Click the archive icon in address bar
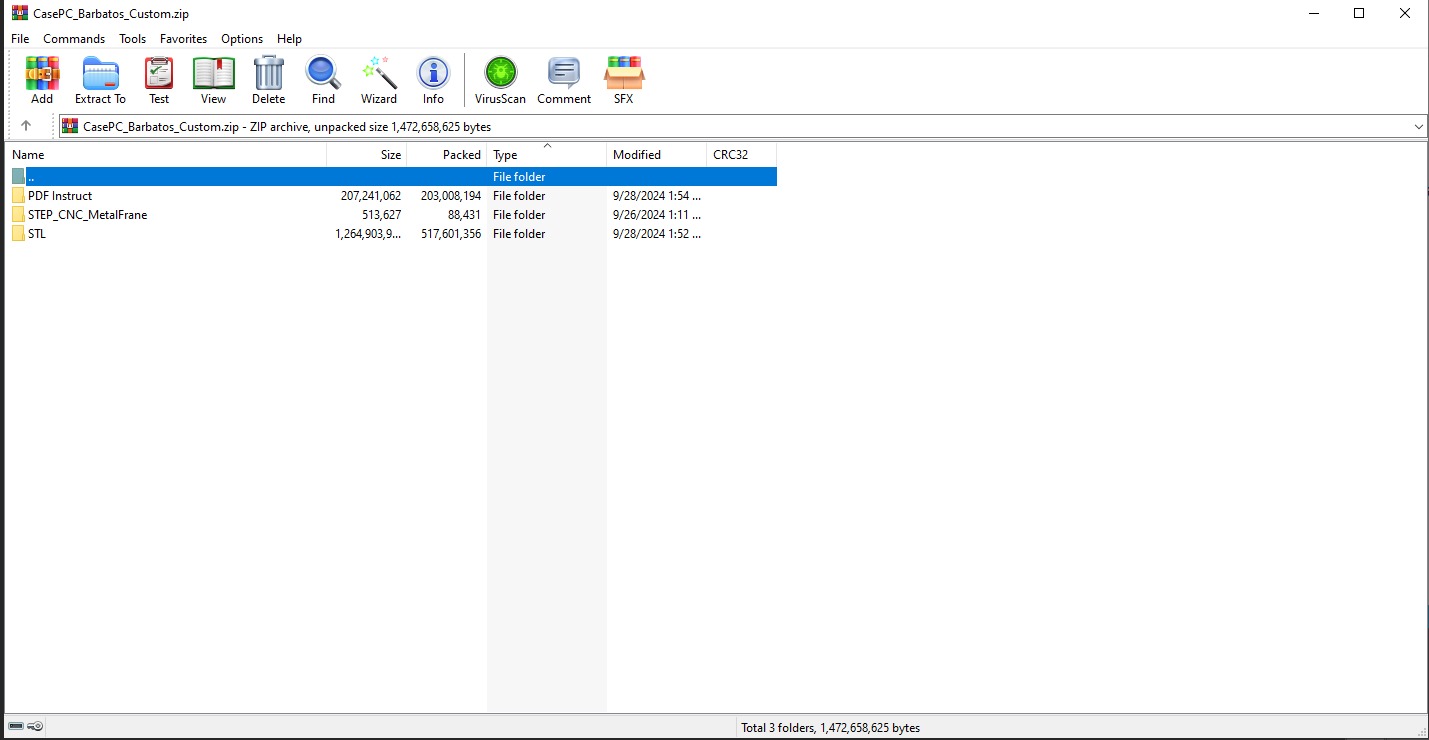1429x740 pixels. coord(70,126)
